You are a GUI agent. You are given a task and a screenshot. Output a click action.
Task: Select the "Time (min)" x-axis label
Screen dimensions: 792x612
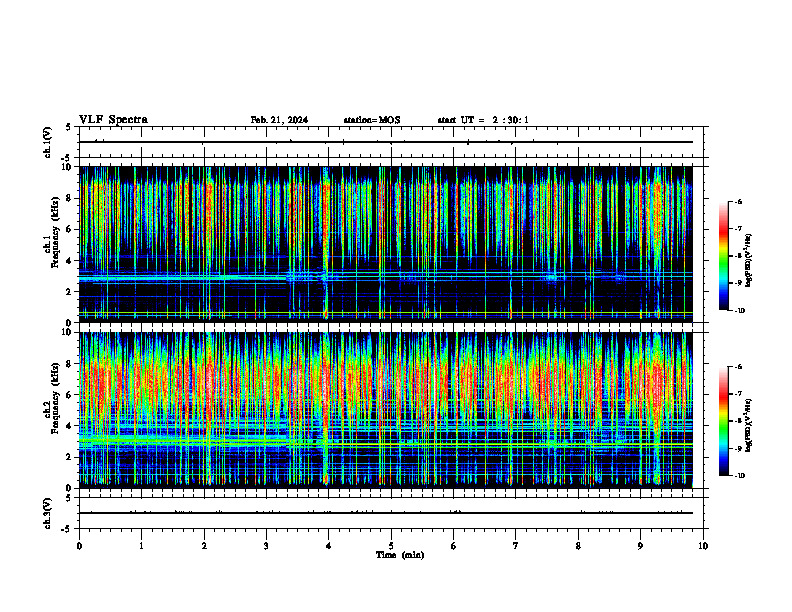click(x=400, y=555)
